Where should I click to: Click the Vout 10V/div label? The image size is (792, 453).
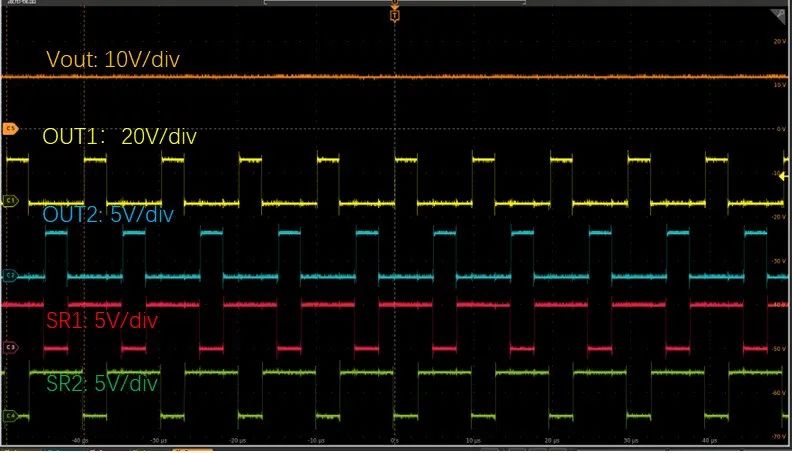click(113, 59)
